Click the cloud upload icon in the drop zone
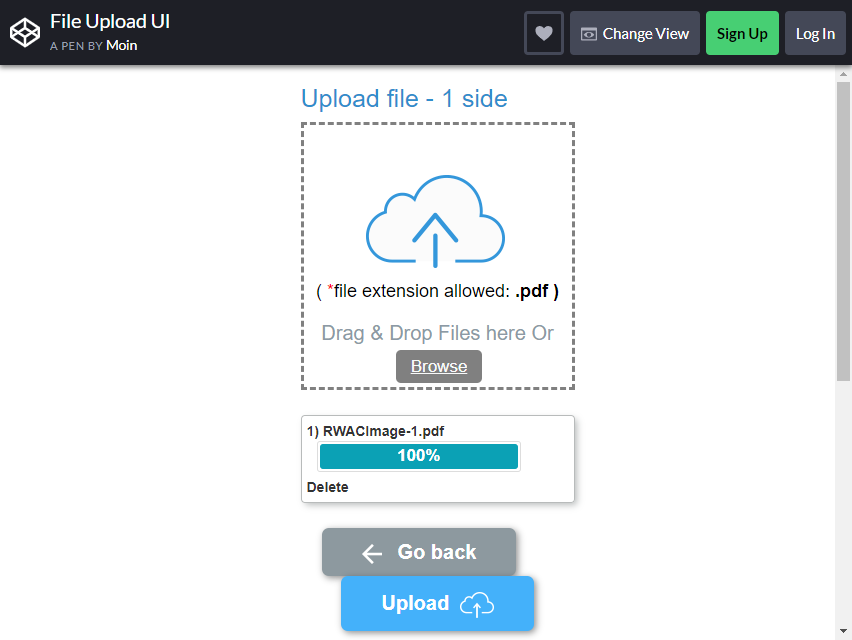Viewport: 852px width, 640px height. click(x=435, y=221)
